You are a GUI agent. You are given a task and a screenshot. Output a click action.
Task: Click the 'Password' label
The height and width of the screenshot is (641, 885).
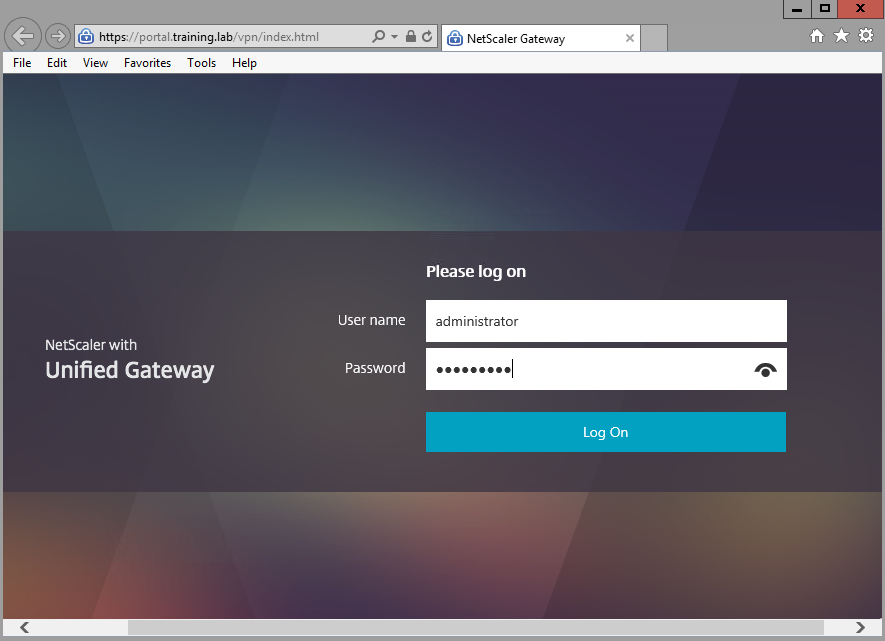375,368
